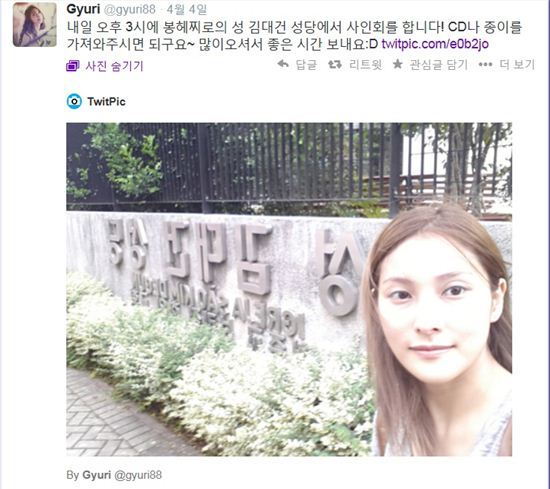Click the favorite star icon
The height and width of the screenshot is (489, 550).
pos(397,64)
